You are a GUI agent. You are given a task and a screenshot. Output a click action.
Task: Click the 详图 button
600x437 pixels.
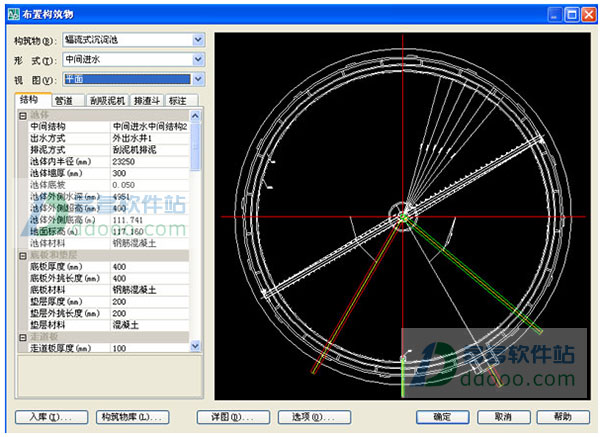click(x=233, y=417)
